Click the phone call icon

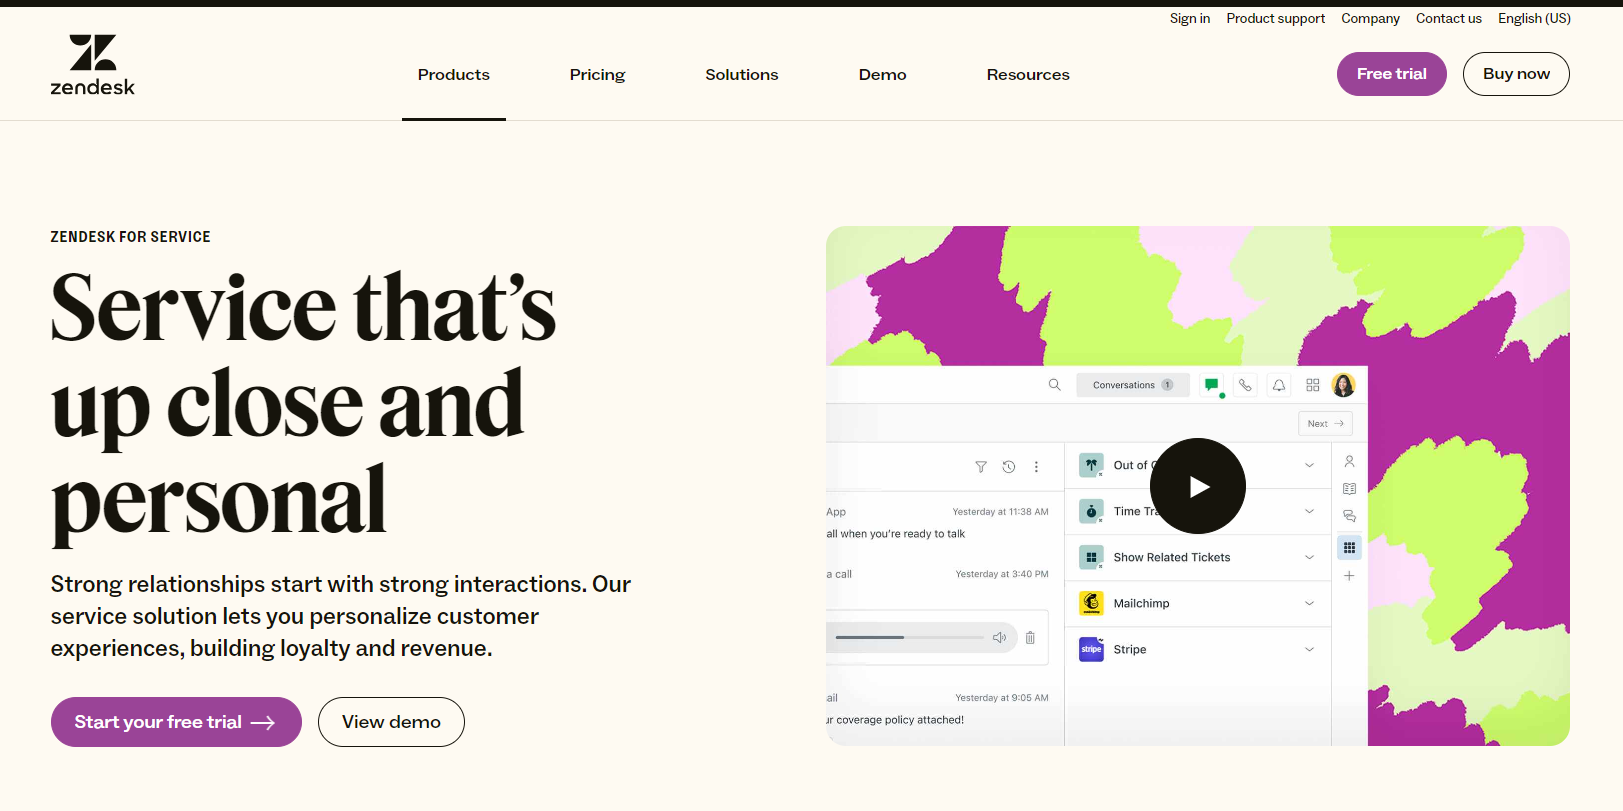point(1245,385)
